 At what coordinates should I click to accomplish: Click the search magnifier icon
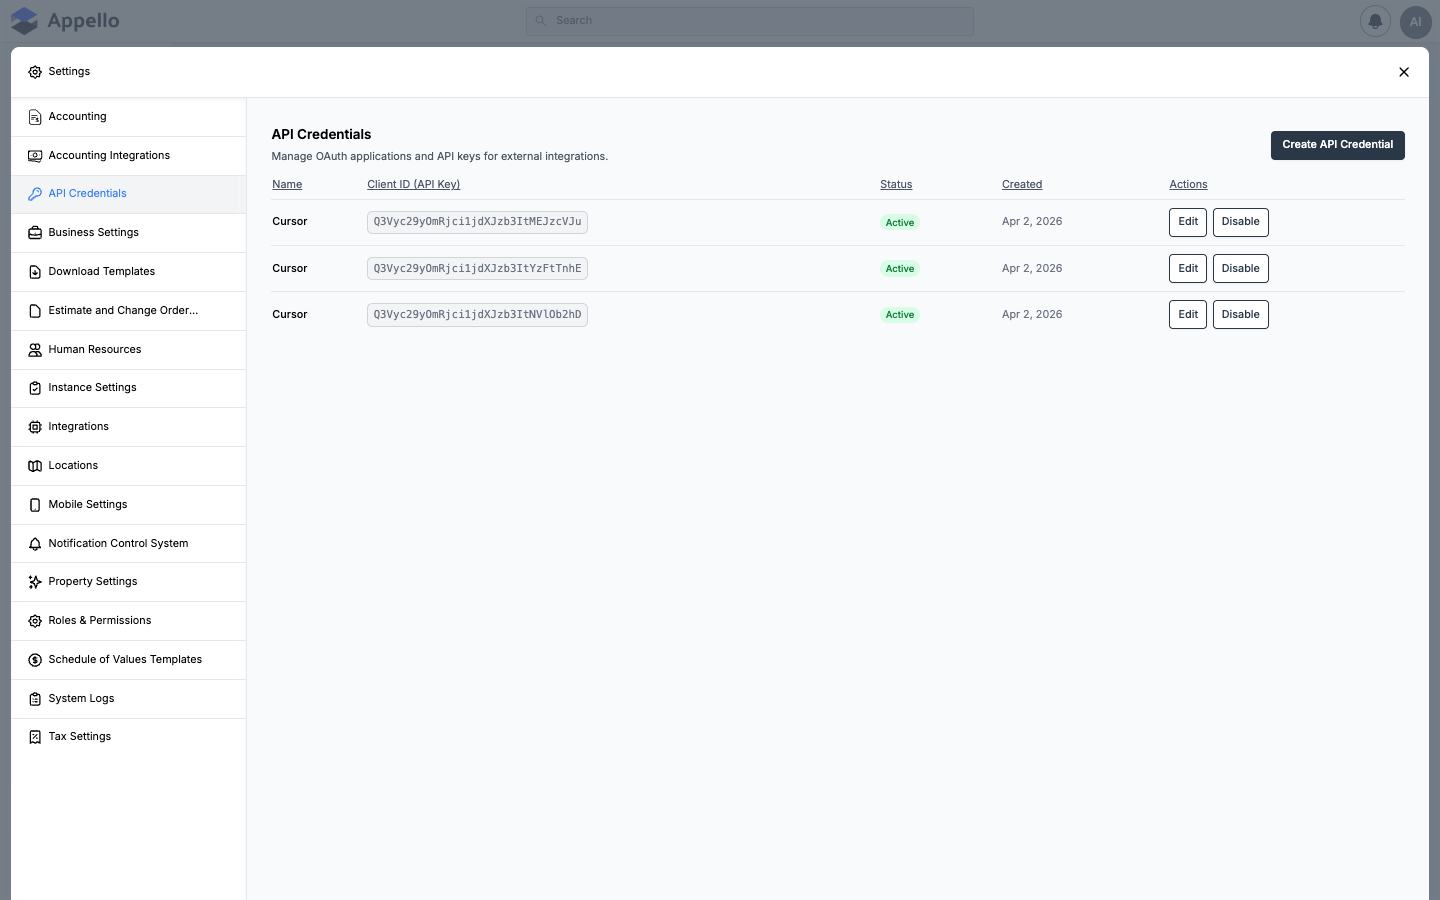(x=541, y=21)
